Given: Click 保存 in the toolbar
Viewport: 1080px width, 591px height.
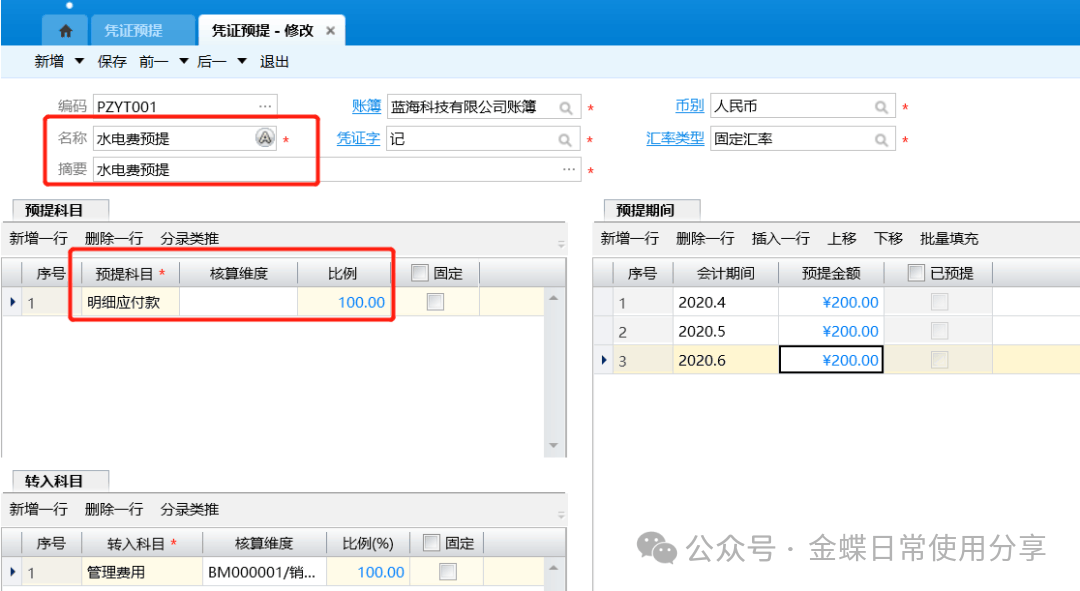Looking at the screenshot, I should point(112,62).
